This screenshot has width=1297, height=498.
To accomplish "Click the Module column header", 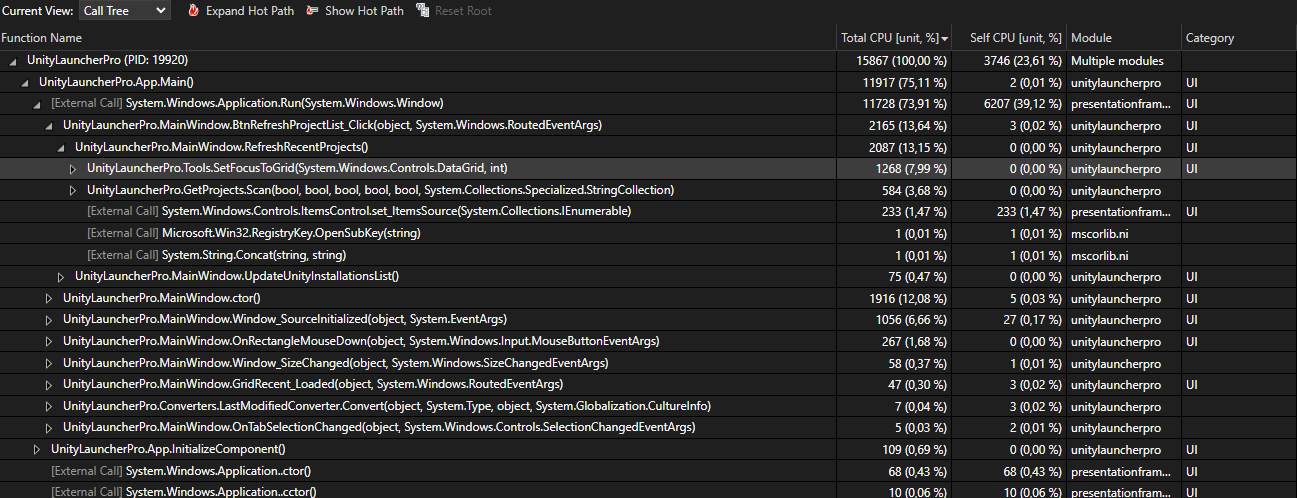I will [1124, 38].
